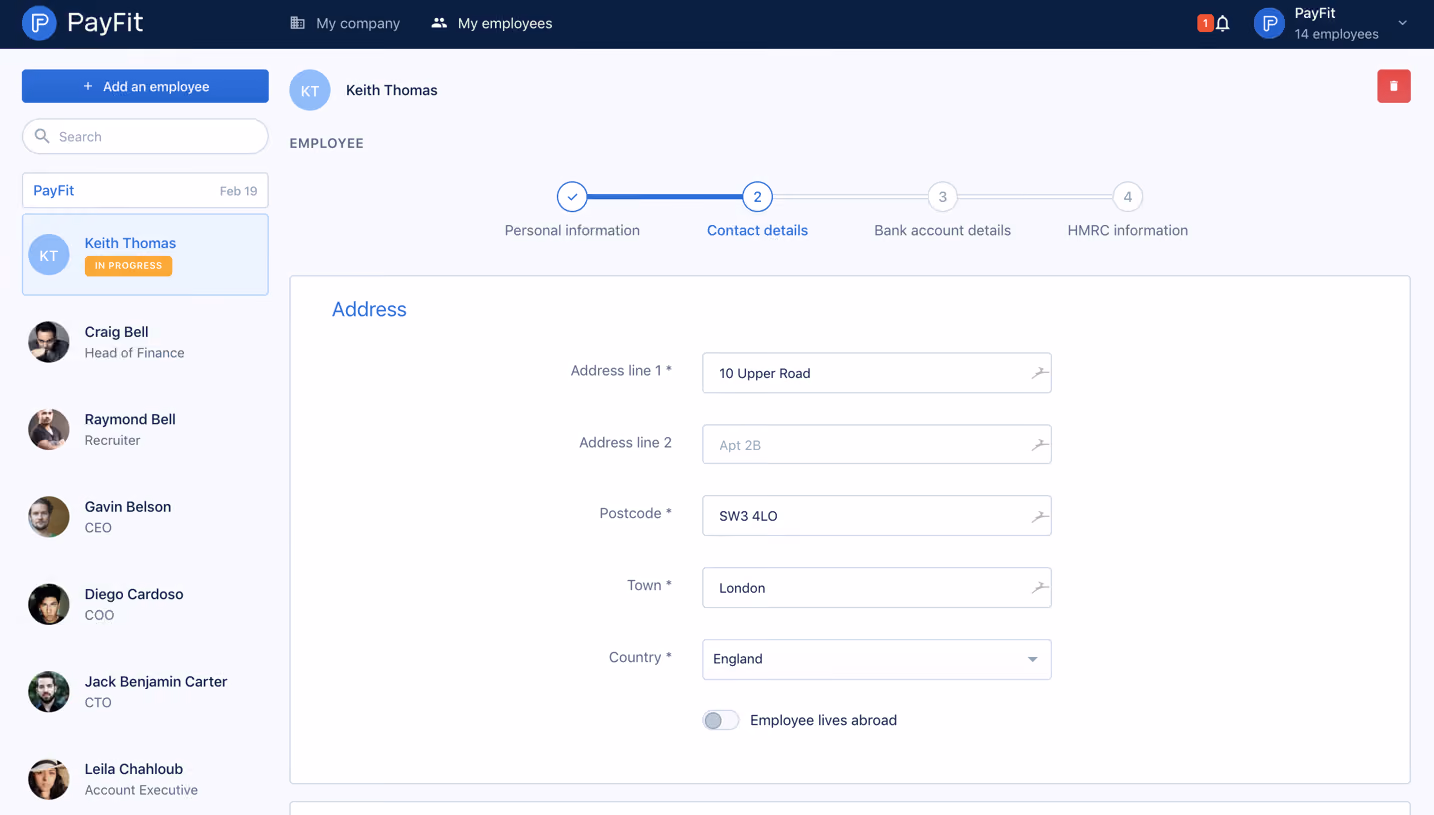
Task: Go to Bank account details step
Action: (x=942, y=211)
